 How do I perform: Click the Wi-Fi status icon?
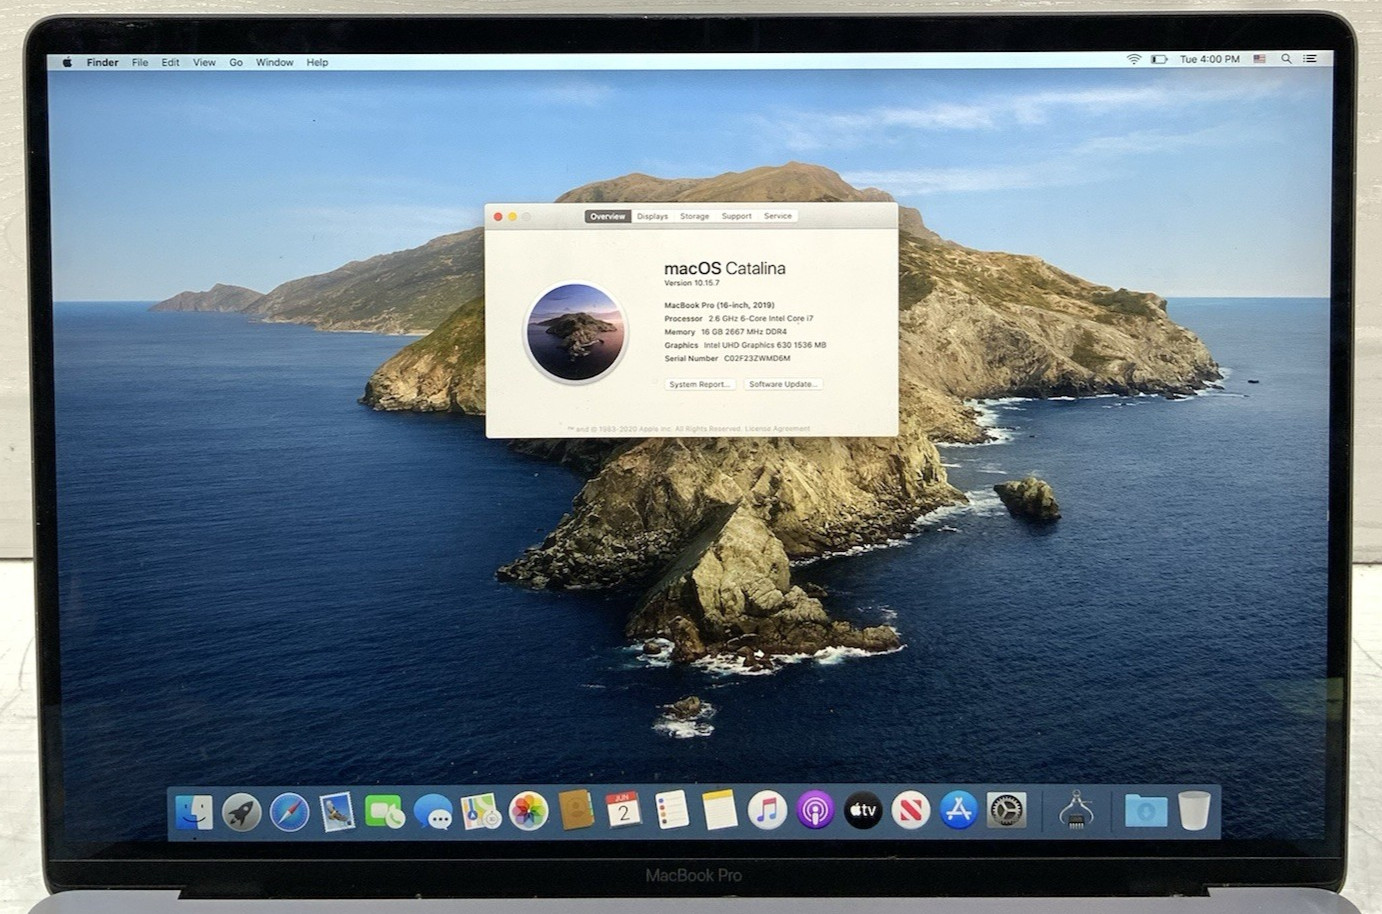1134,59
